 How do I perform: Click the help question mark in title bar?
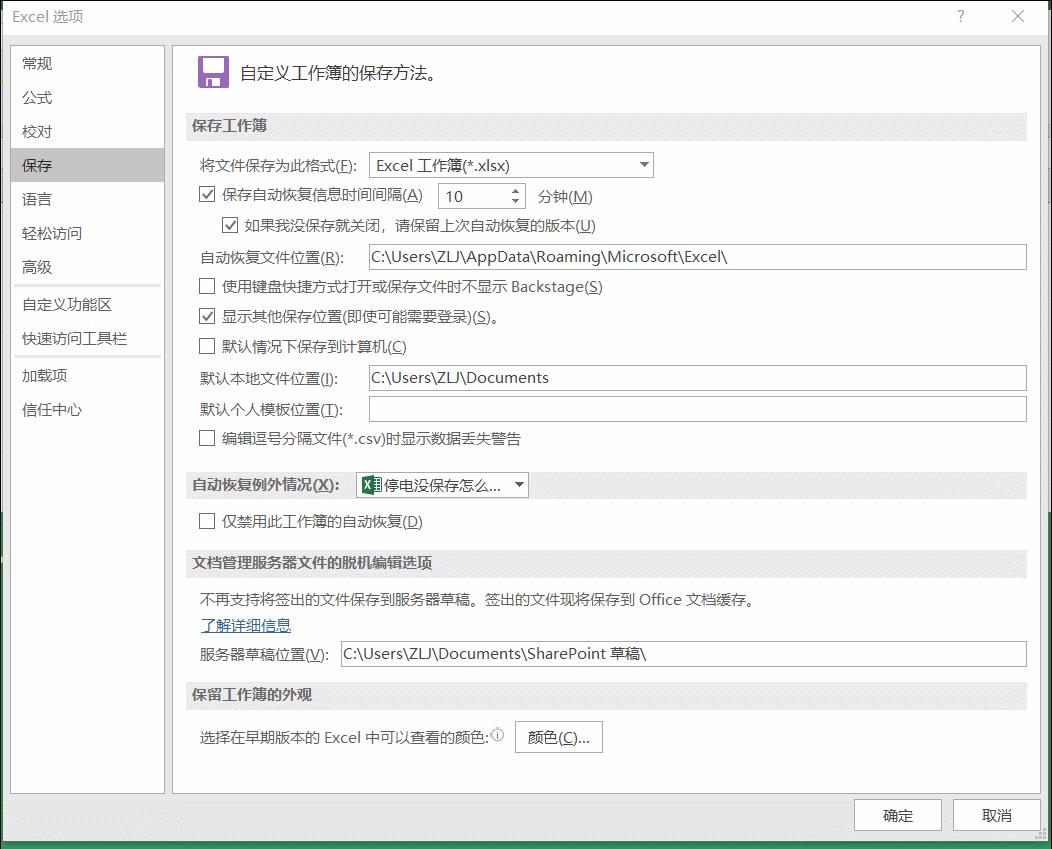pos(961,16)
